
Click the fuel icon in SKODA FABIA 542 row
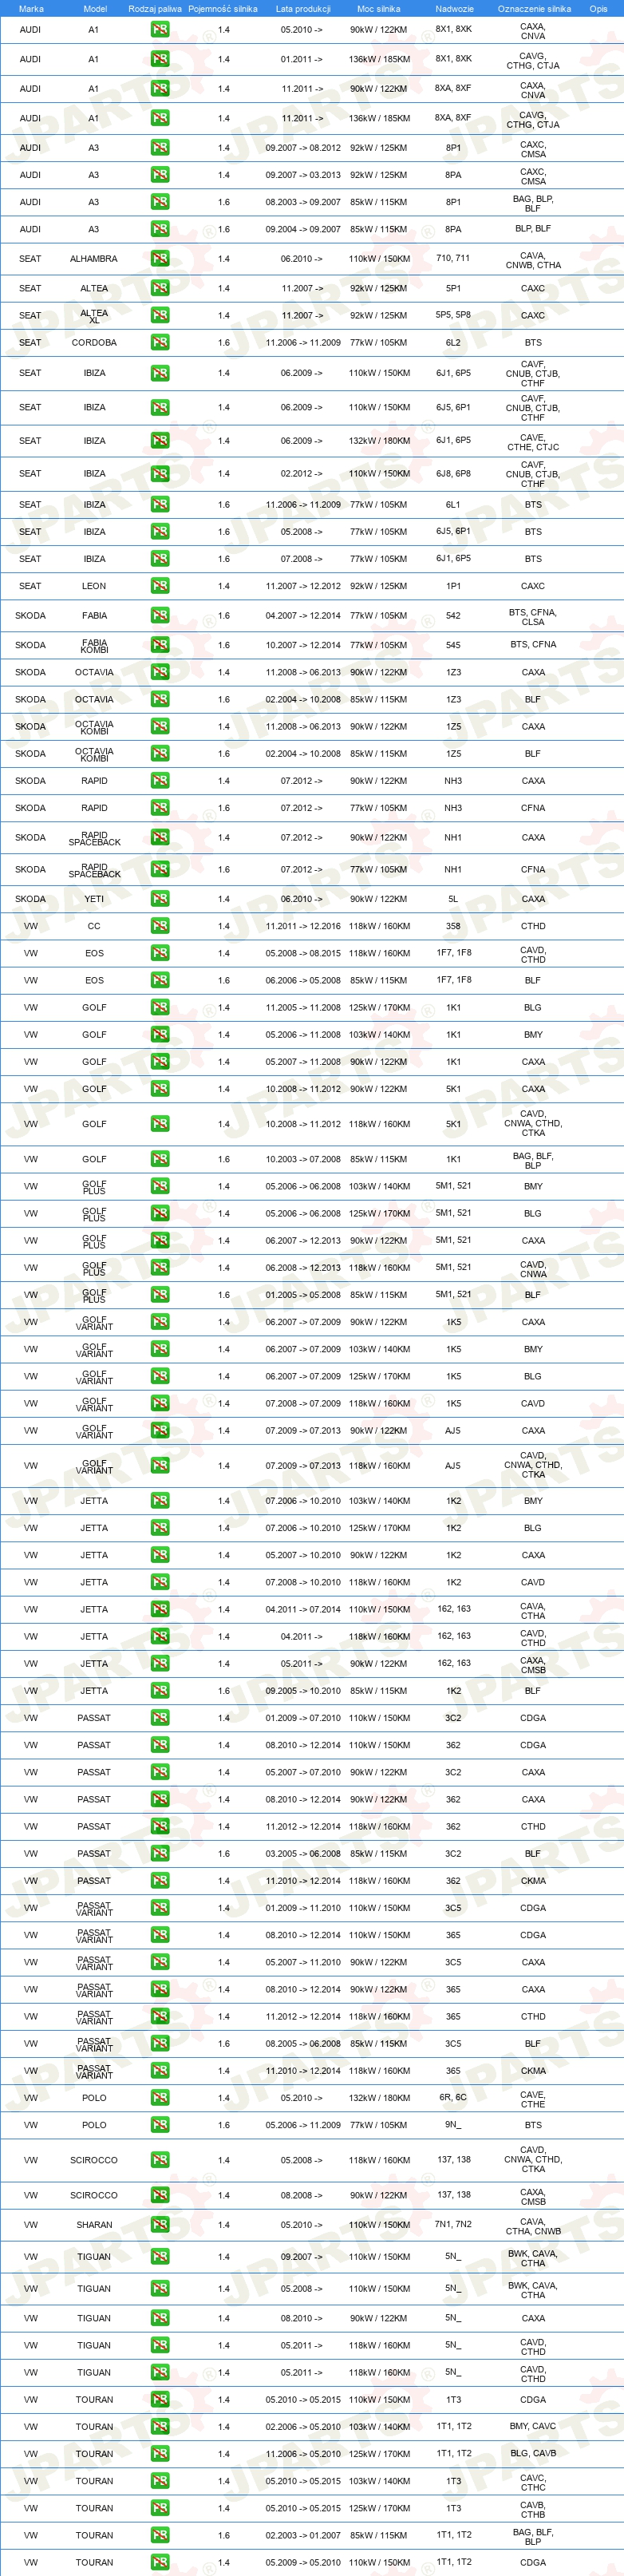coord(160,616)
